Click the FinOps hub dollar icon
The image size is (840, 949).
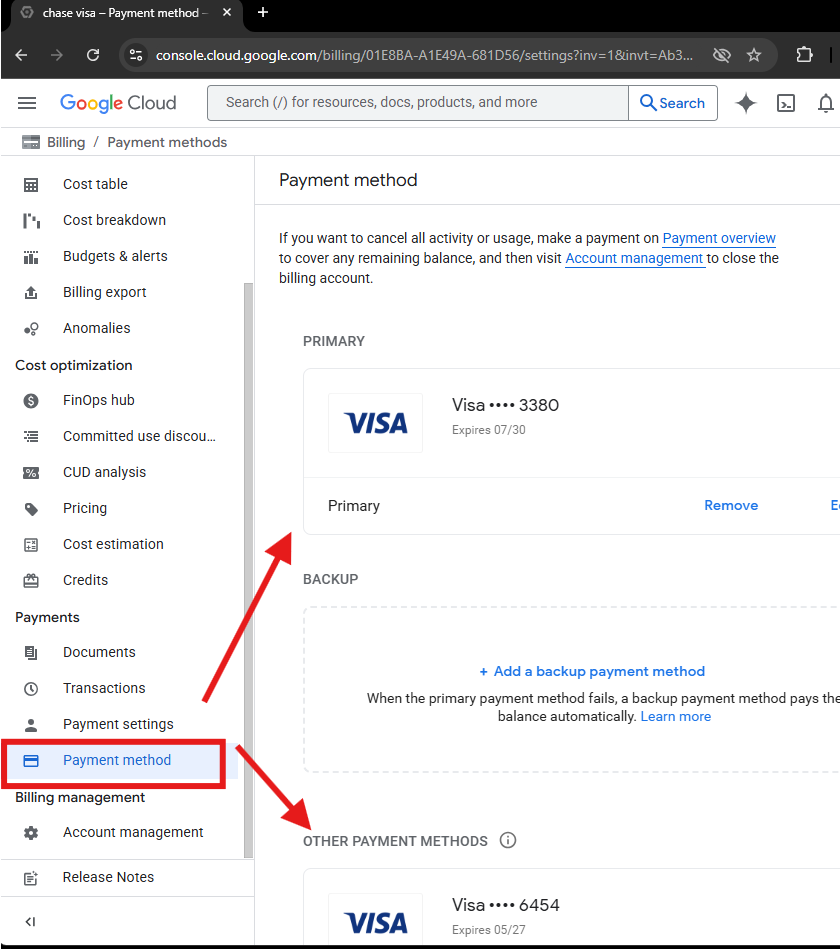31,401
